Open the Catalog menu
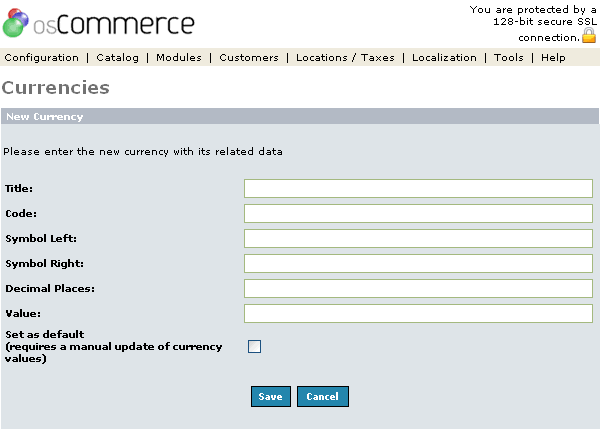600x430 pixels. click(117, 57)
